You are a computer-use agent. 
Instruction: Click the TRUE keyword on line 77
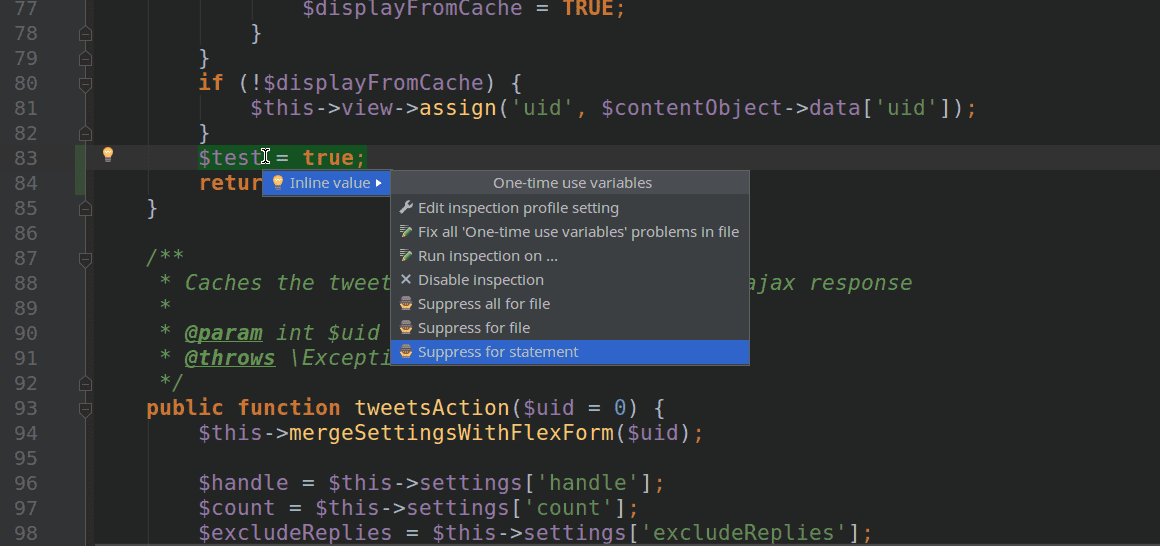(x=587, y=9)
